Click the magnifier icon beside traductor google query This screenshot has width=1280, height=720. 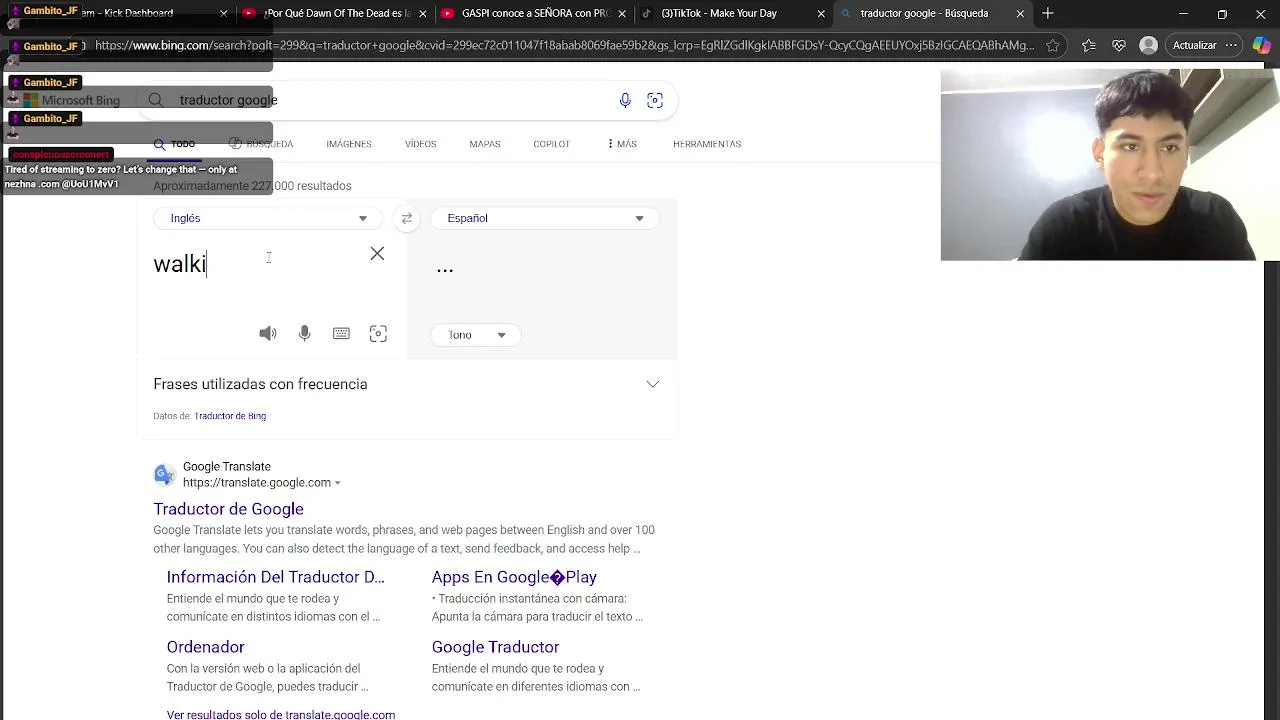tap(156, 100)
